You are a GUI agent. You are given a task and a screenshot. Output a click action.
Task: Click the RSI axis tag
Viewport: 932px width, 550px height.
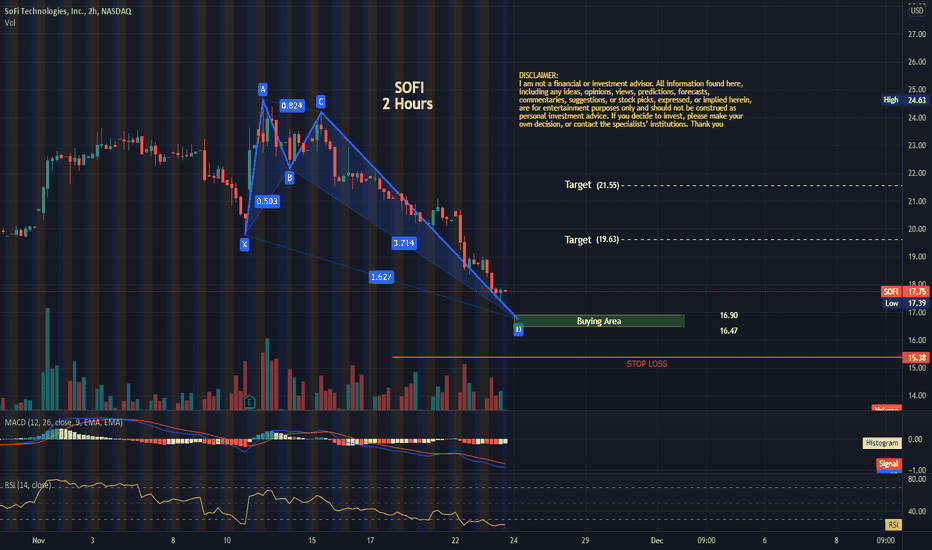pos(893,524)
